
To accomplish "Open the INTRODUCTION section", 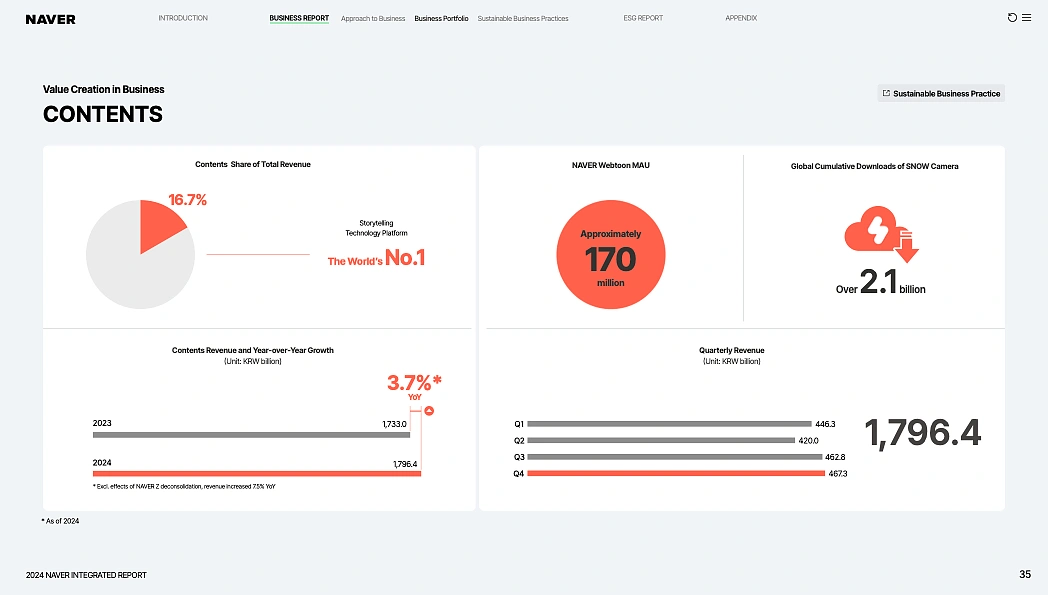I will pyautogui.click(x=183, y=18).
